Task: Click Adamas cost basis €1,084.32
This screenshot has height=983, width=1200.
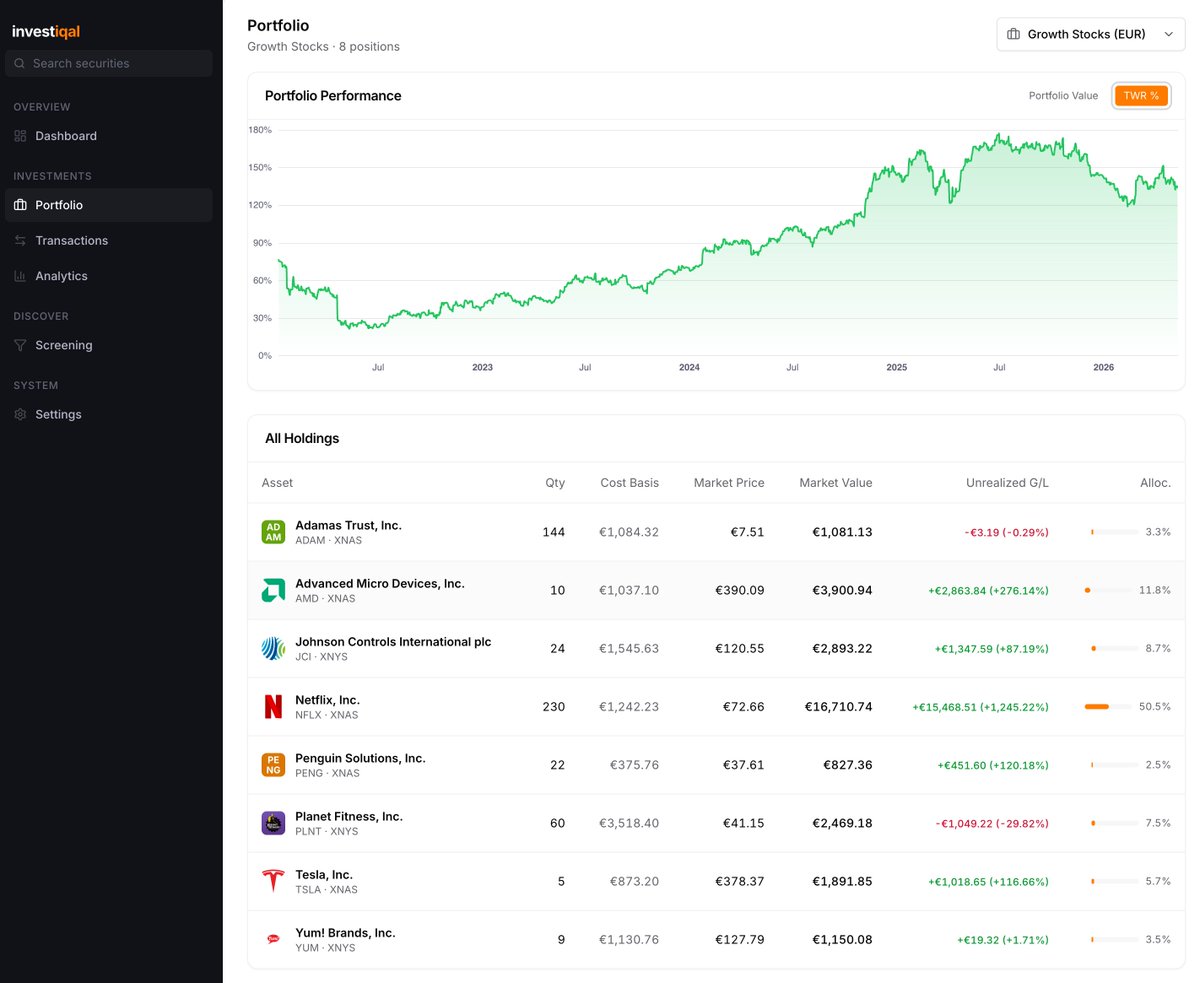Action: (629, 532)
